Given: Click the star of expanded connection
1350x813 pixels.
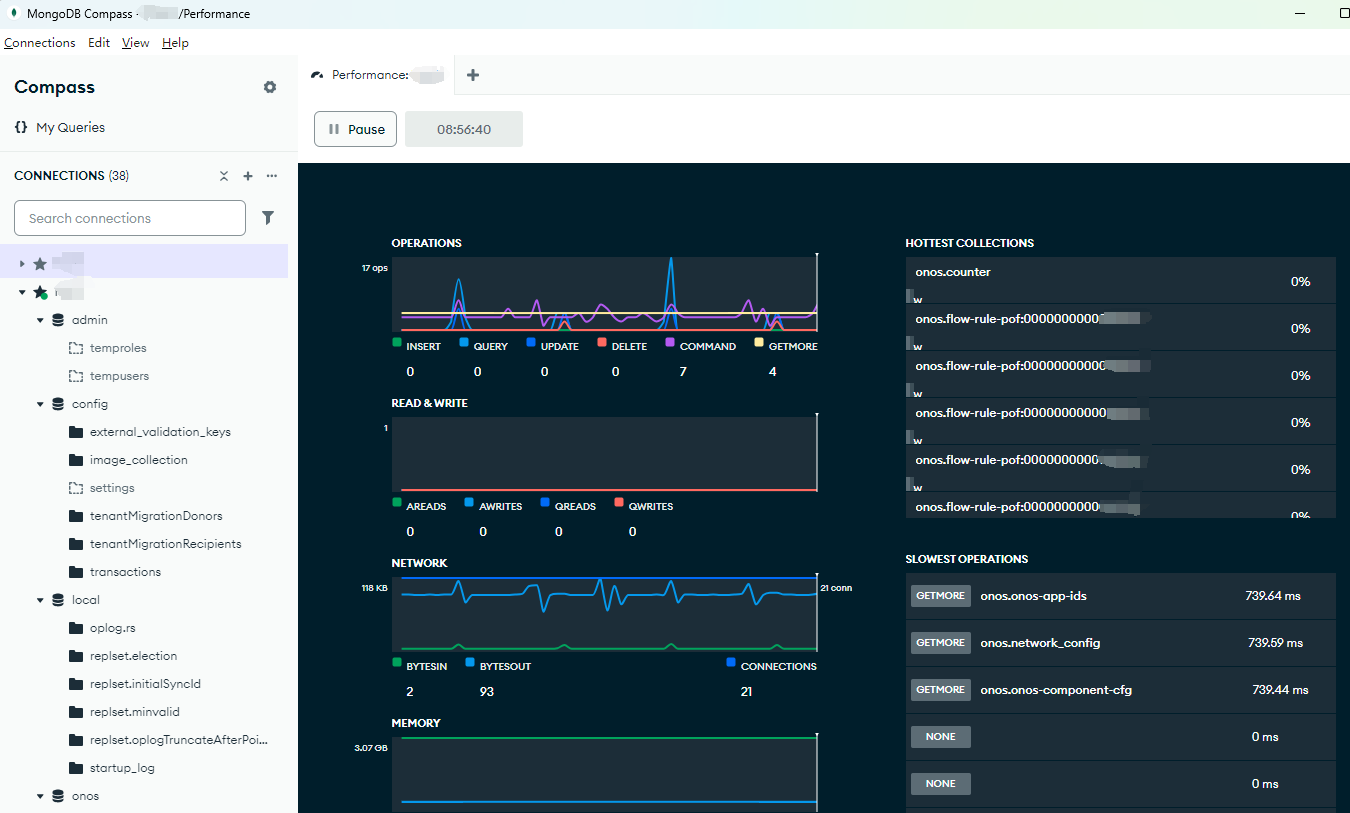Looking at the screenshot, I should [40, 292].
